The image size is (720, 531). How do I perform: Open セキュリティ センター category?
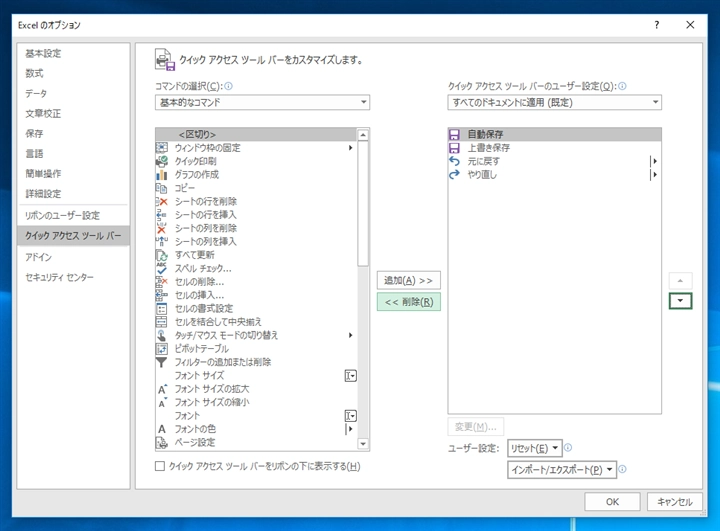point(60,277)
